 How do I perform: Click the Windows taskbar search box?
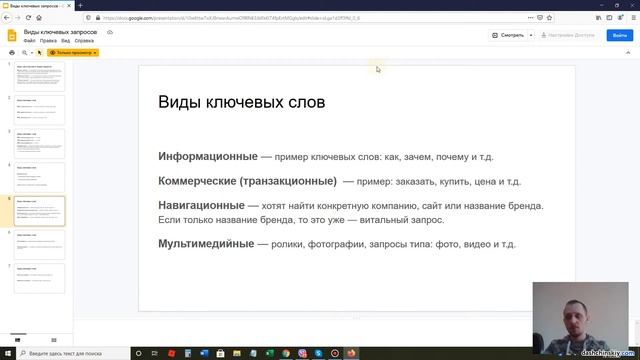click(x=73, y=353)
